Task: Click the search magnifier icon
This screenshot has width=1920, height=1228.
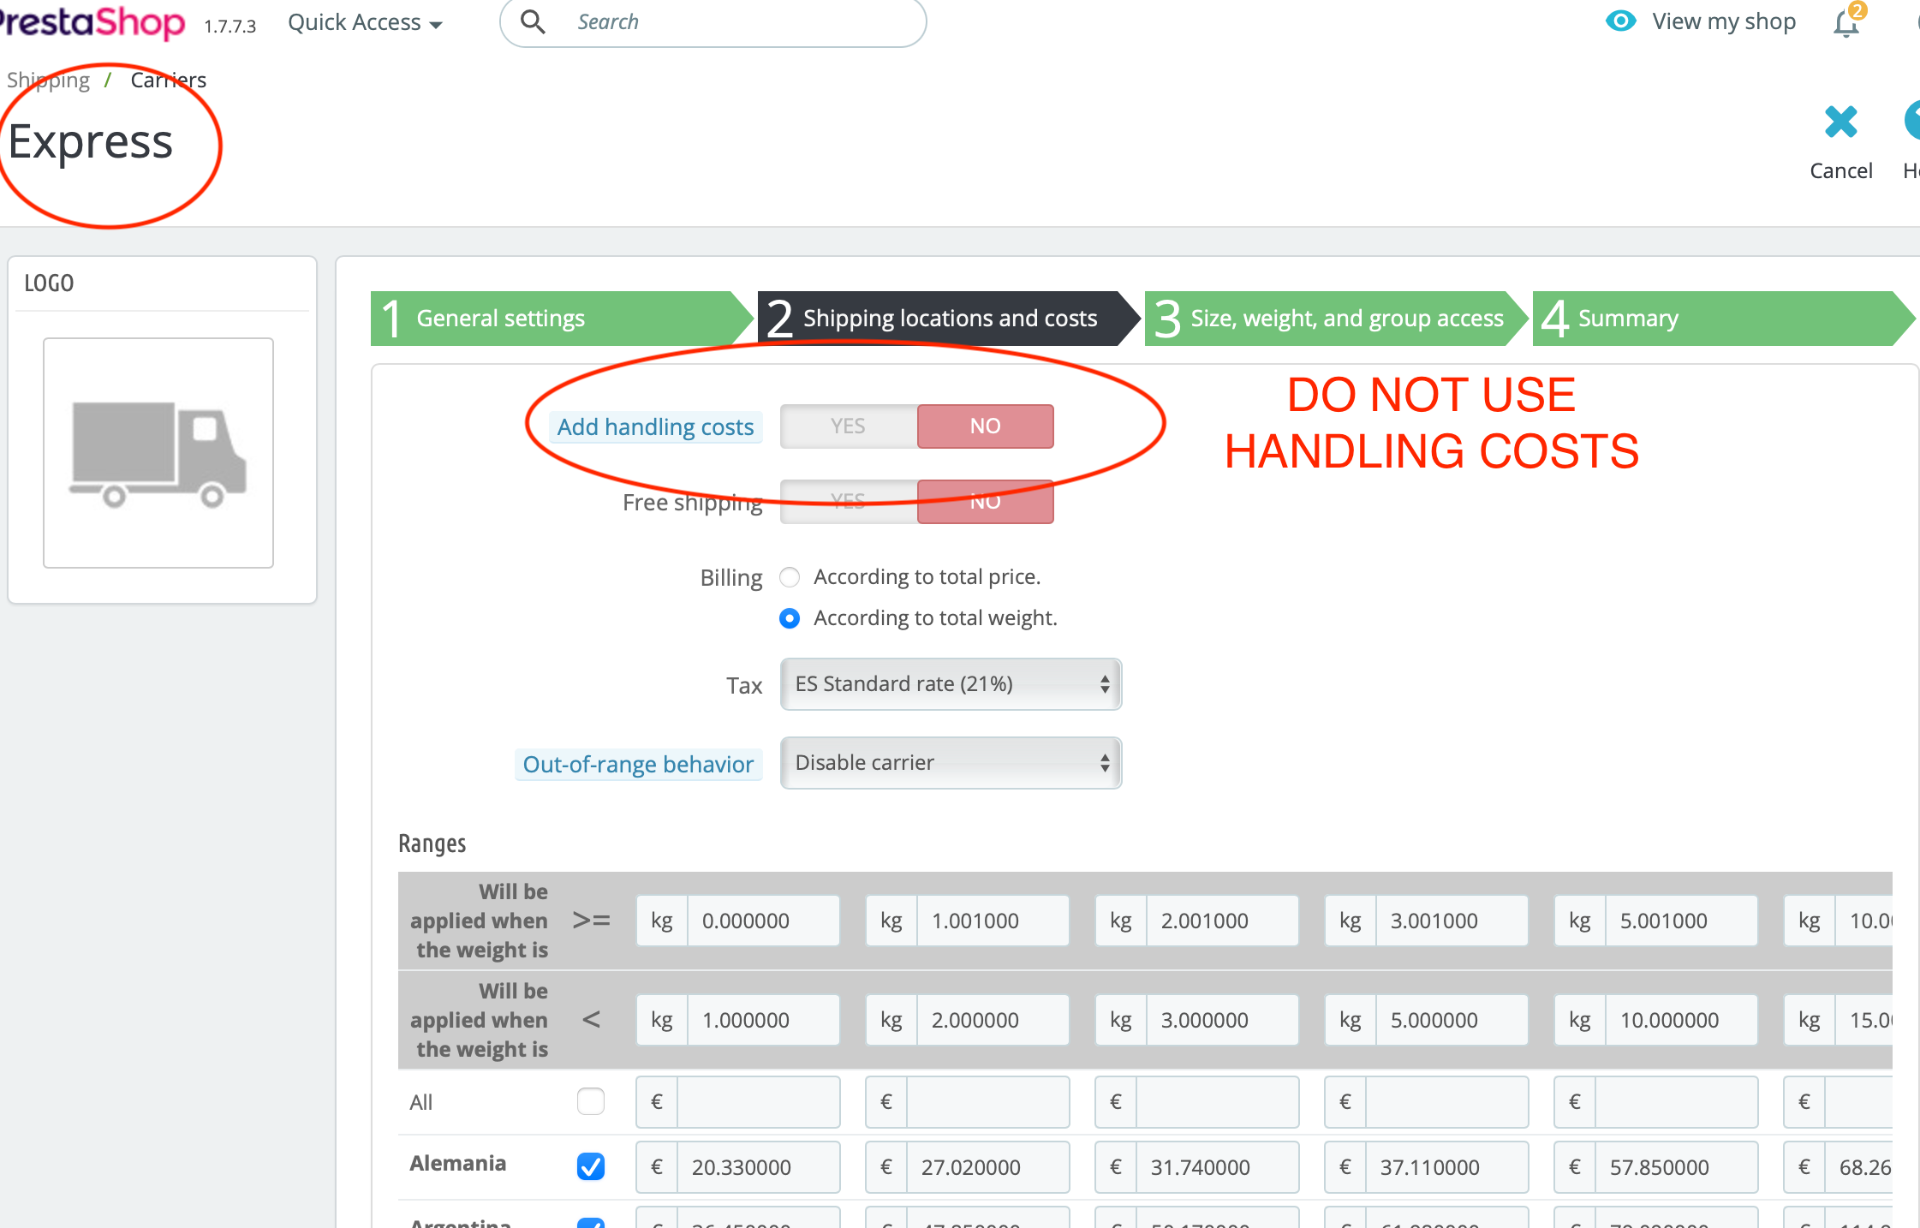Action: (533, 22)
